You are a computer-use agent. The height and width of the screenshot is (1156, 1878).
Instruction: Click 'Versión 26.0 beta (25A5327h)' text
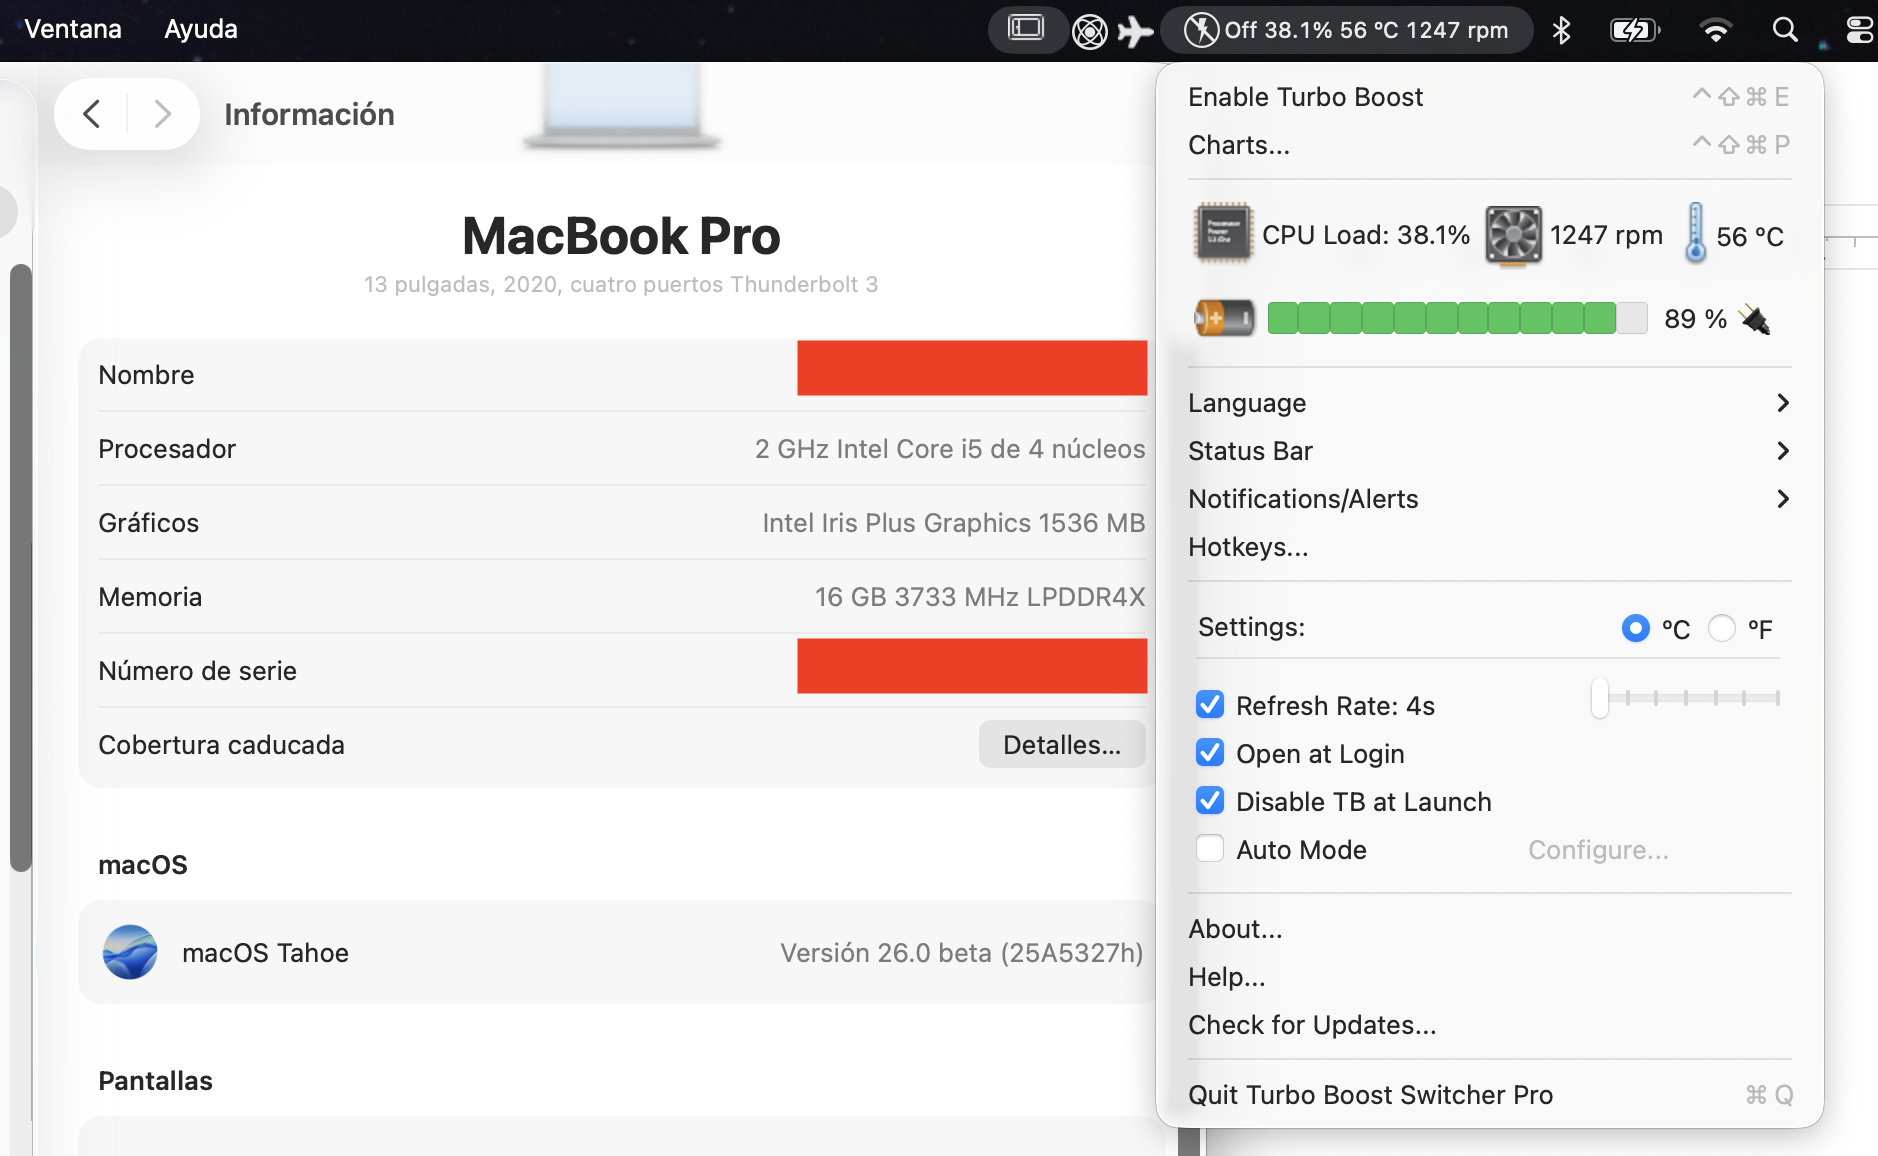[962, 953]
